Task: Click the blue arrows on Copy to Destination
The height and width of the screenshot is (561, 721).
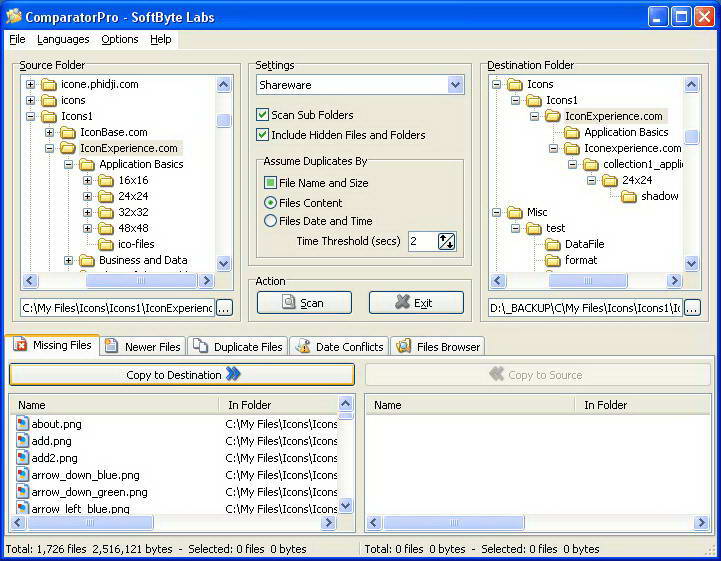Action: 233,374
